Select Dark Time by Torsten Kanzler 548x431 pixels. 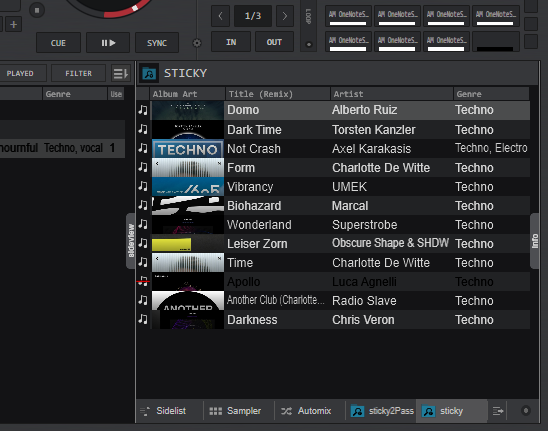340,130
